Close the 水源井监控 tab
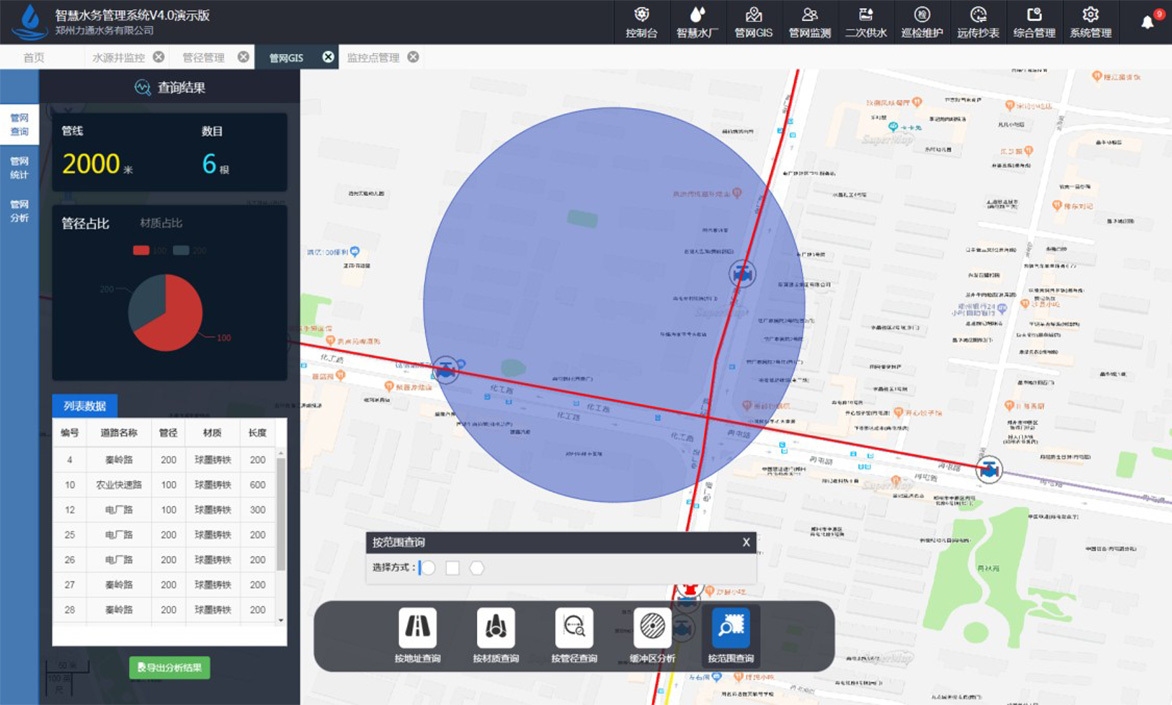1172x705 pixels. [x=158, y=57]
